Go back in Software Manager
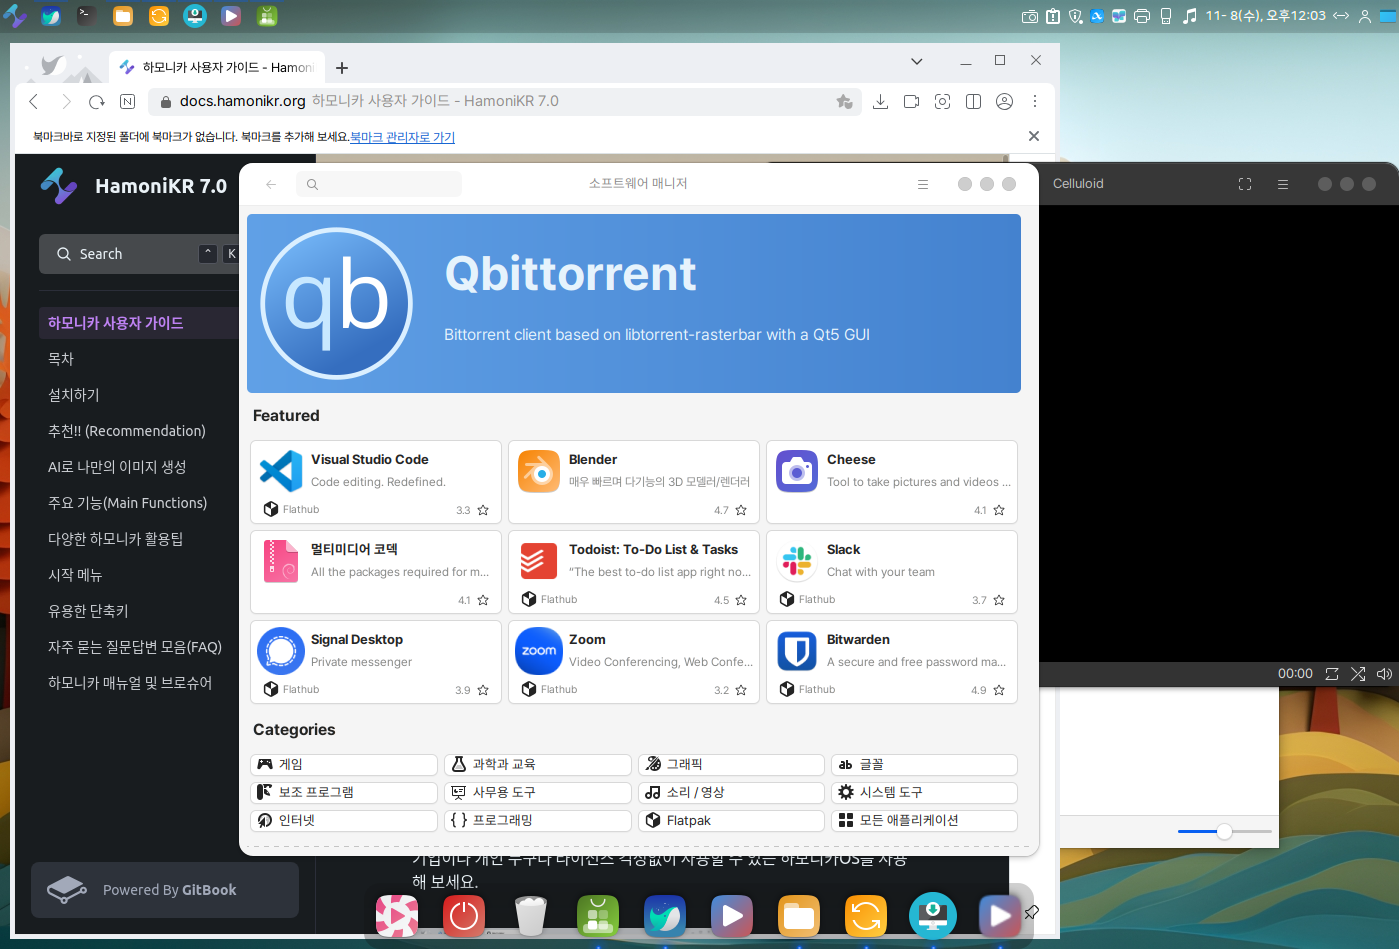The height and width of the screenshot is (949, 1399). (270, 184)
